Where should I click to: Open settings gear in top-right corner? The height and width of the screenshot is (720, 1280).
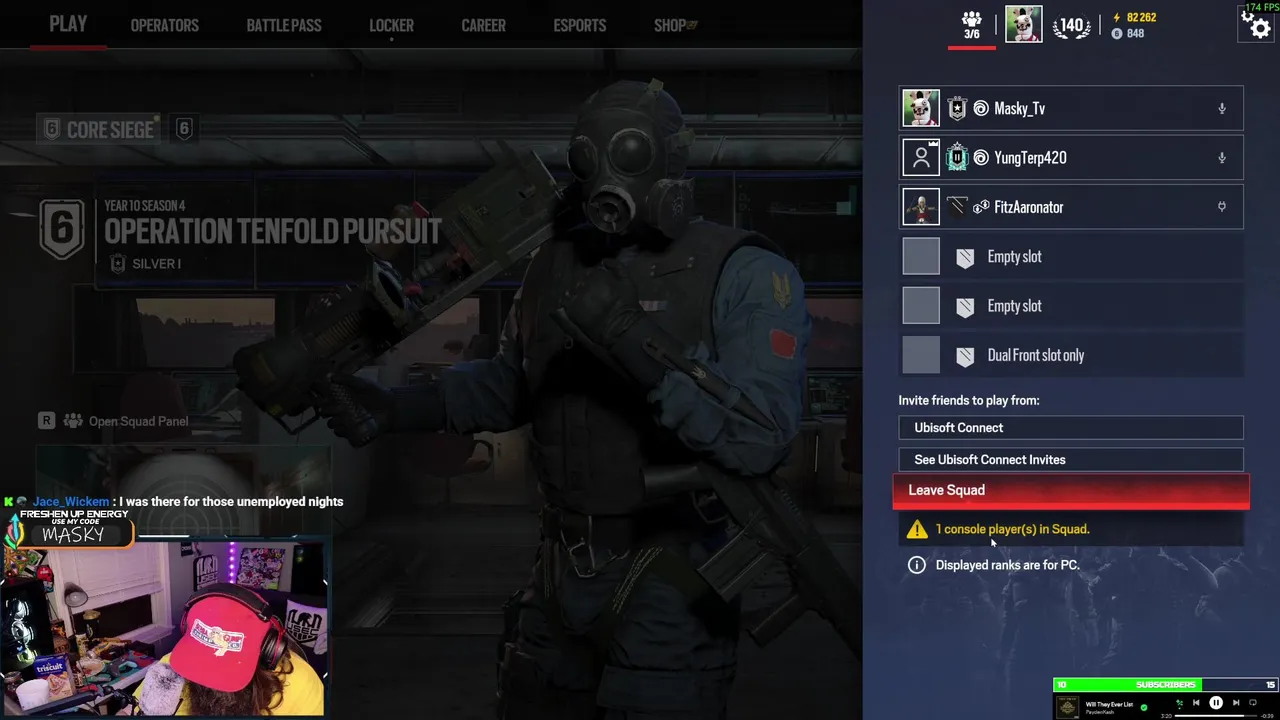(x=1258, y=25)
